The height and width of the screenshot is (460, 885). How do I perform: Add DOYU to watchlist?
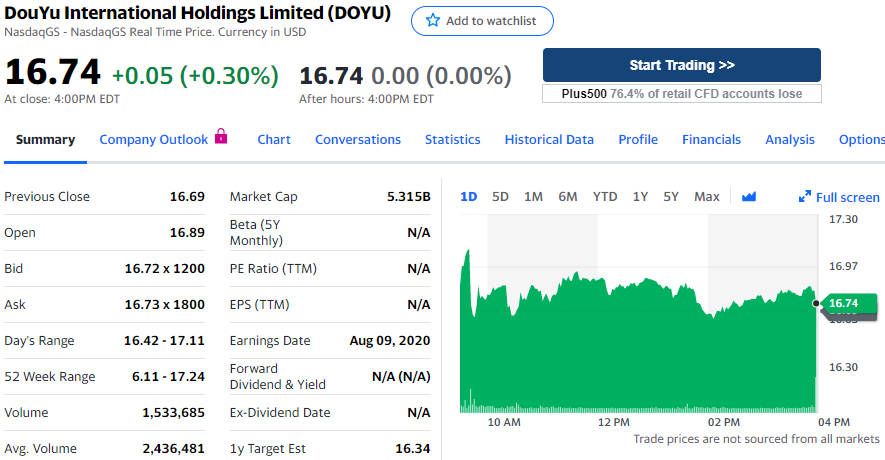click(x=482, y=21)
